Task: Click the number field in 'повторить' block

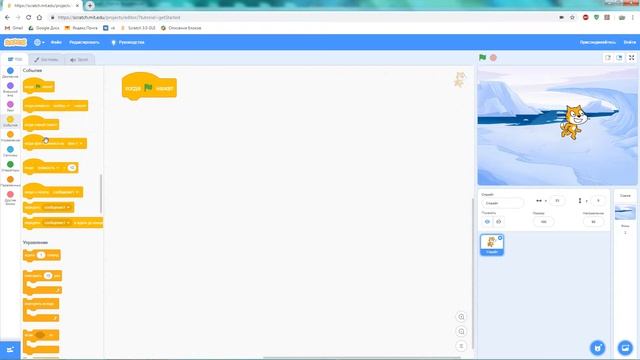Action: (48, 276)
